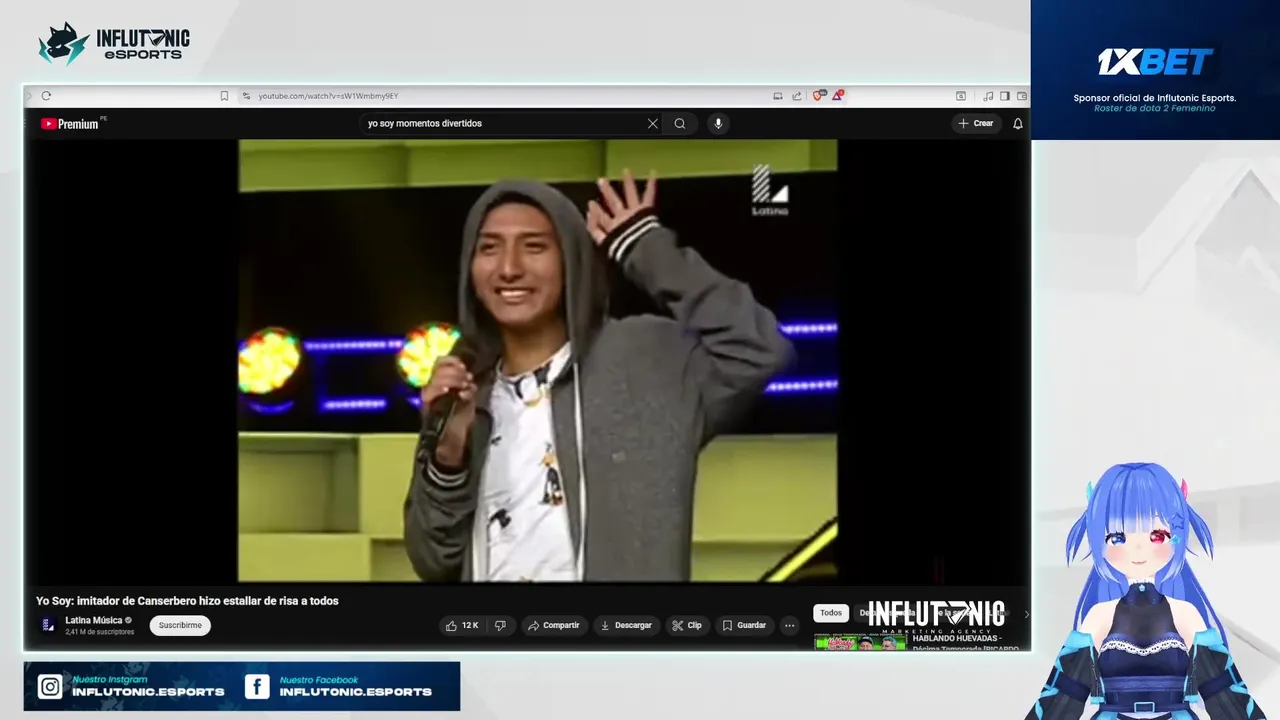Open the Crear menu
Screen dimensions: 1280x720
pos(976,124)
